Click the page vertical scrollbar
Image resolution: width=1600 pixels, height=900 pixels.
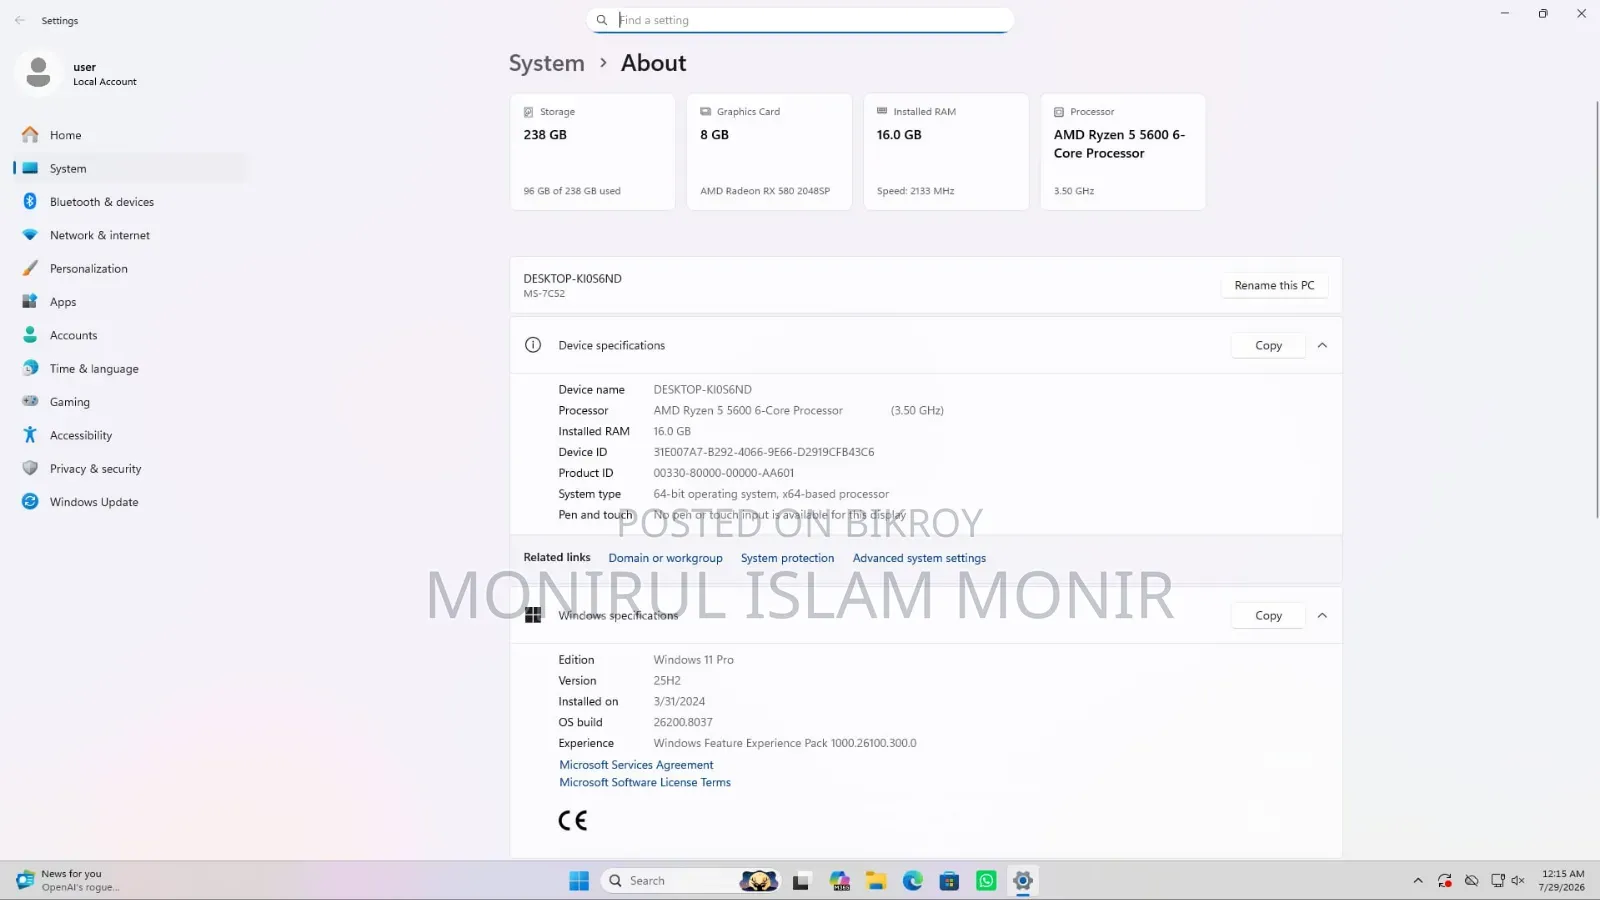click(x=1595, y=310)
